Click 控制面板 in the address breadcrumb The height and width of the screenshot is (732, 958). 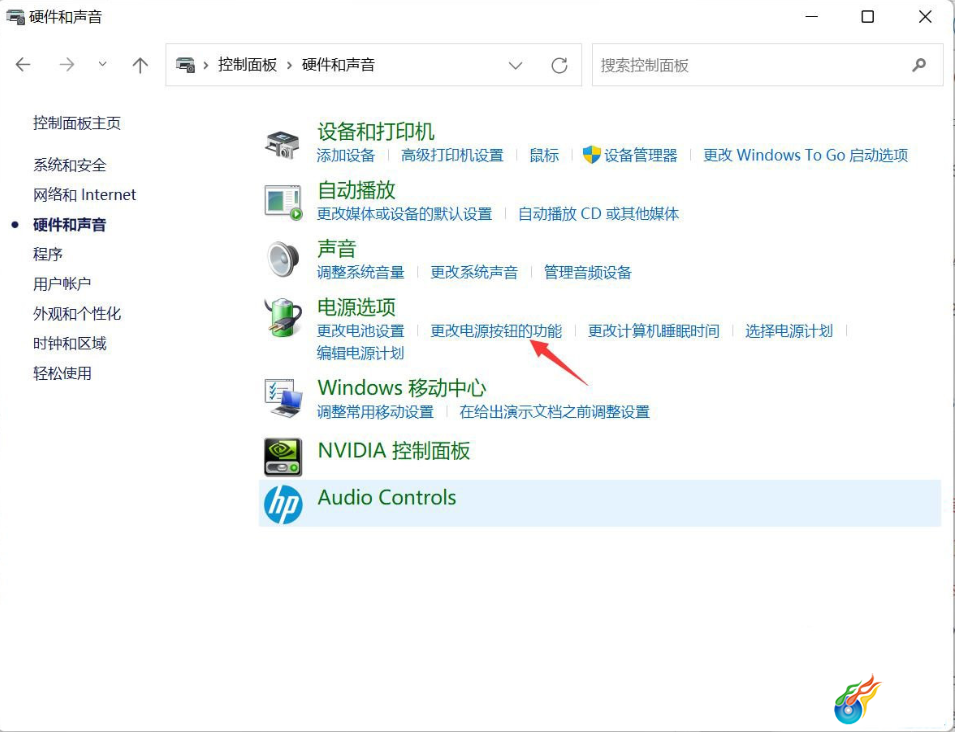point(247,65)
